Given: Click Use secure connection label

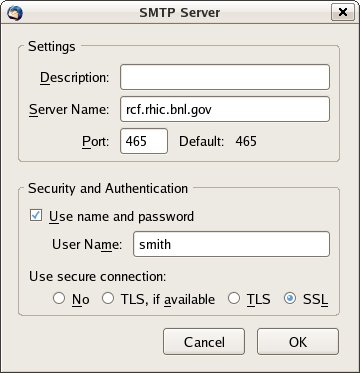Looking at the screenshot, I should coord(98,276).
